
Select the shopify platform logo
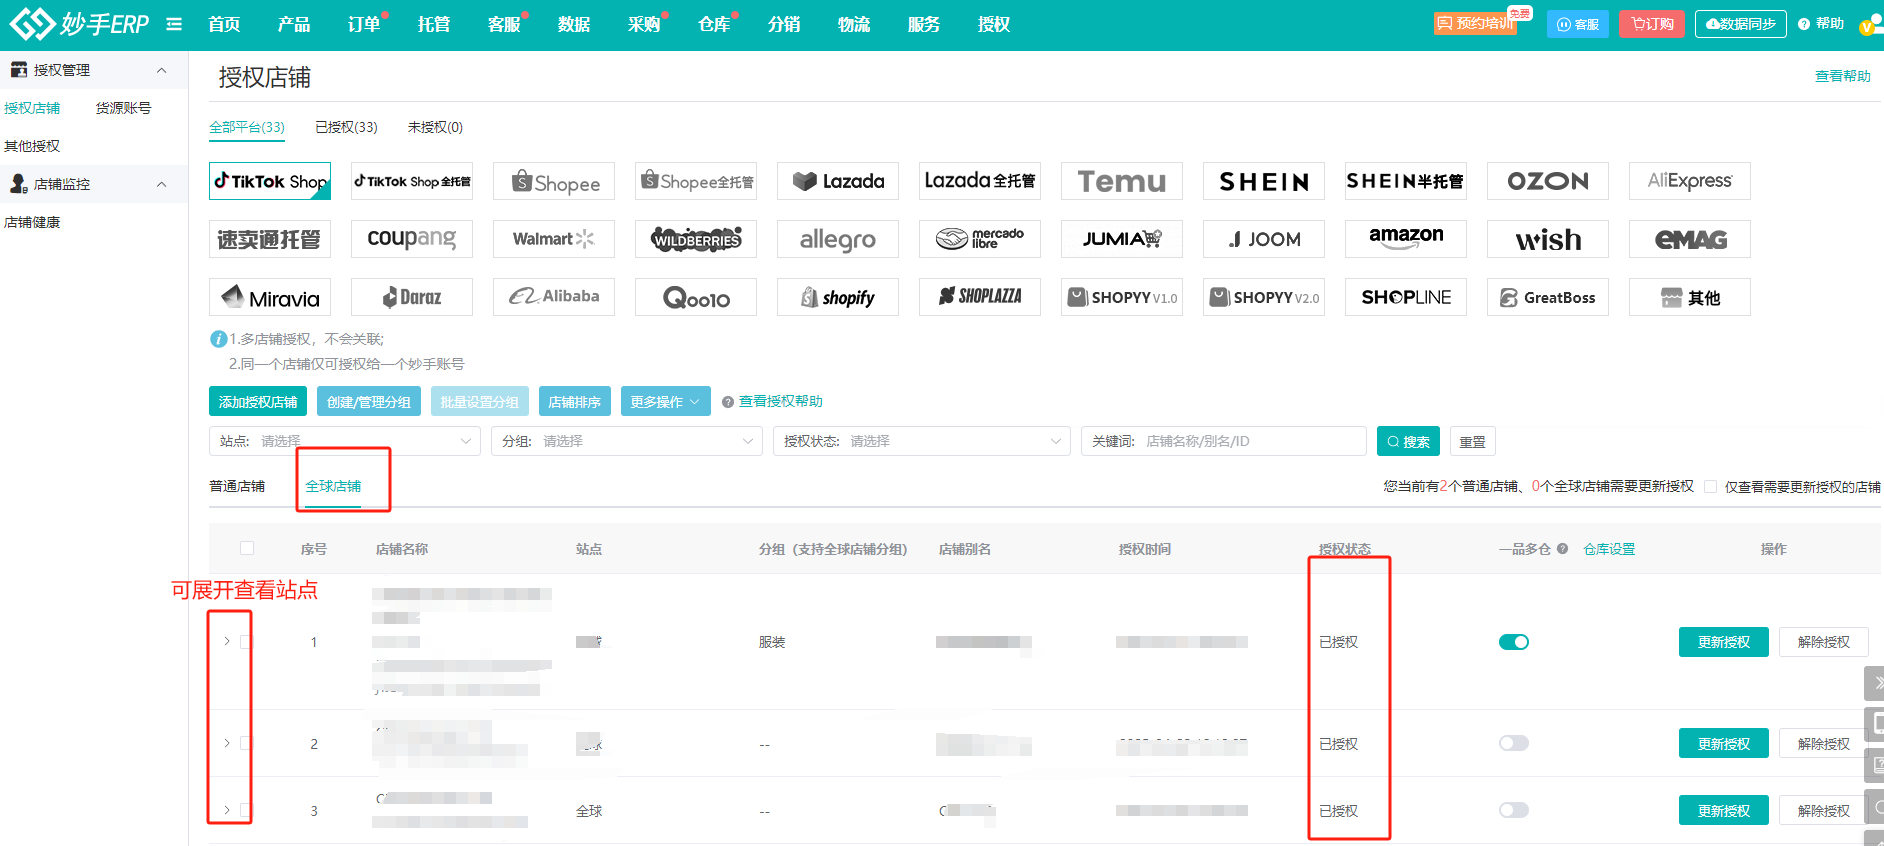(x=838, y=297)
